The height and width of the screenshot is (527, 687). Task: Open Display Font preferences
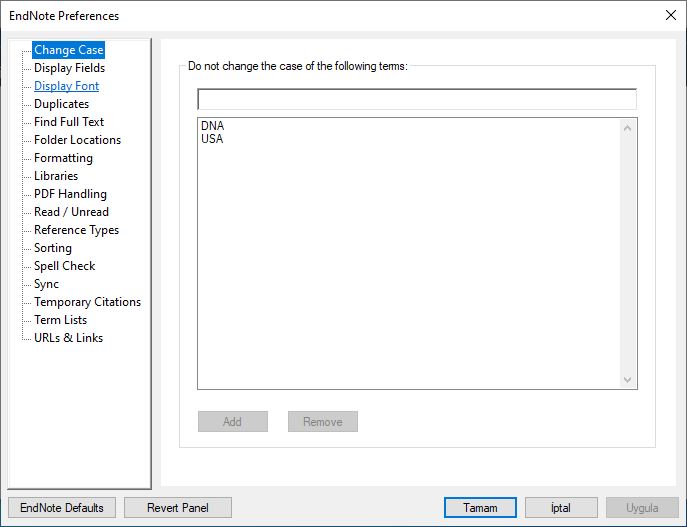[66, 86]
